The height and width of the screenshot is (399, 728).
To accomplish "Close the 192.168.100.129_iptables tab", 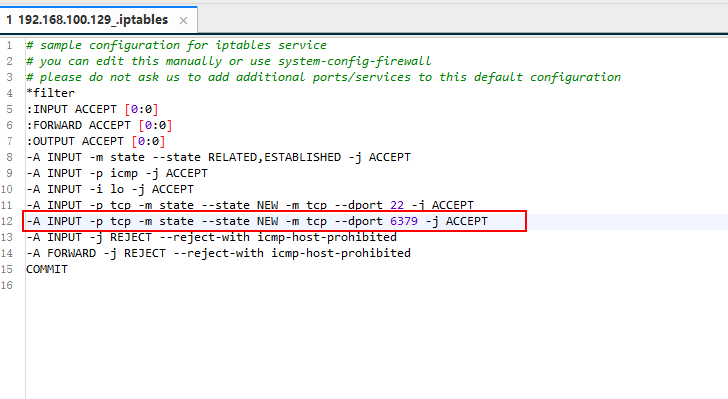I will pyautogui.click(x=183, y=20).
